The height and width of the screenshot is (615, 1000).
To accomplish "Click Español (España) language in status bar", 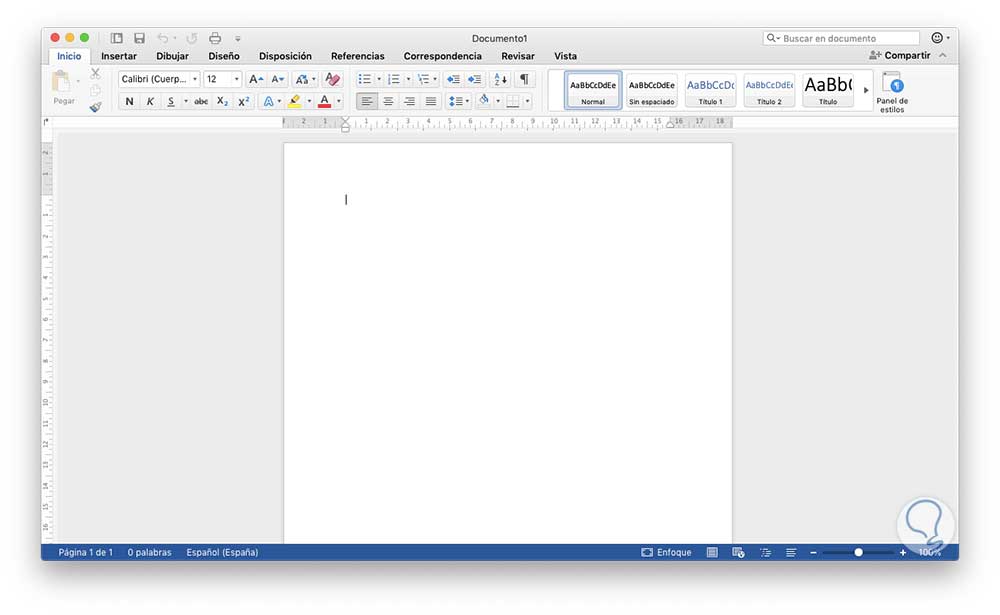I will point(222,552).
